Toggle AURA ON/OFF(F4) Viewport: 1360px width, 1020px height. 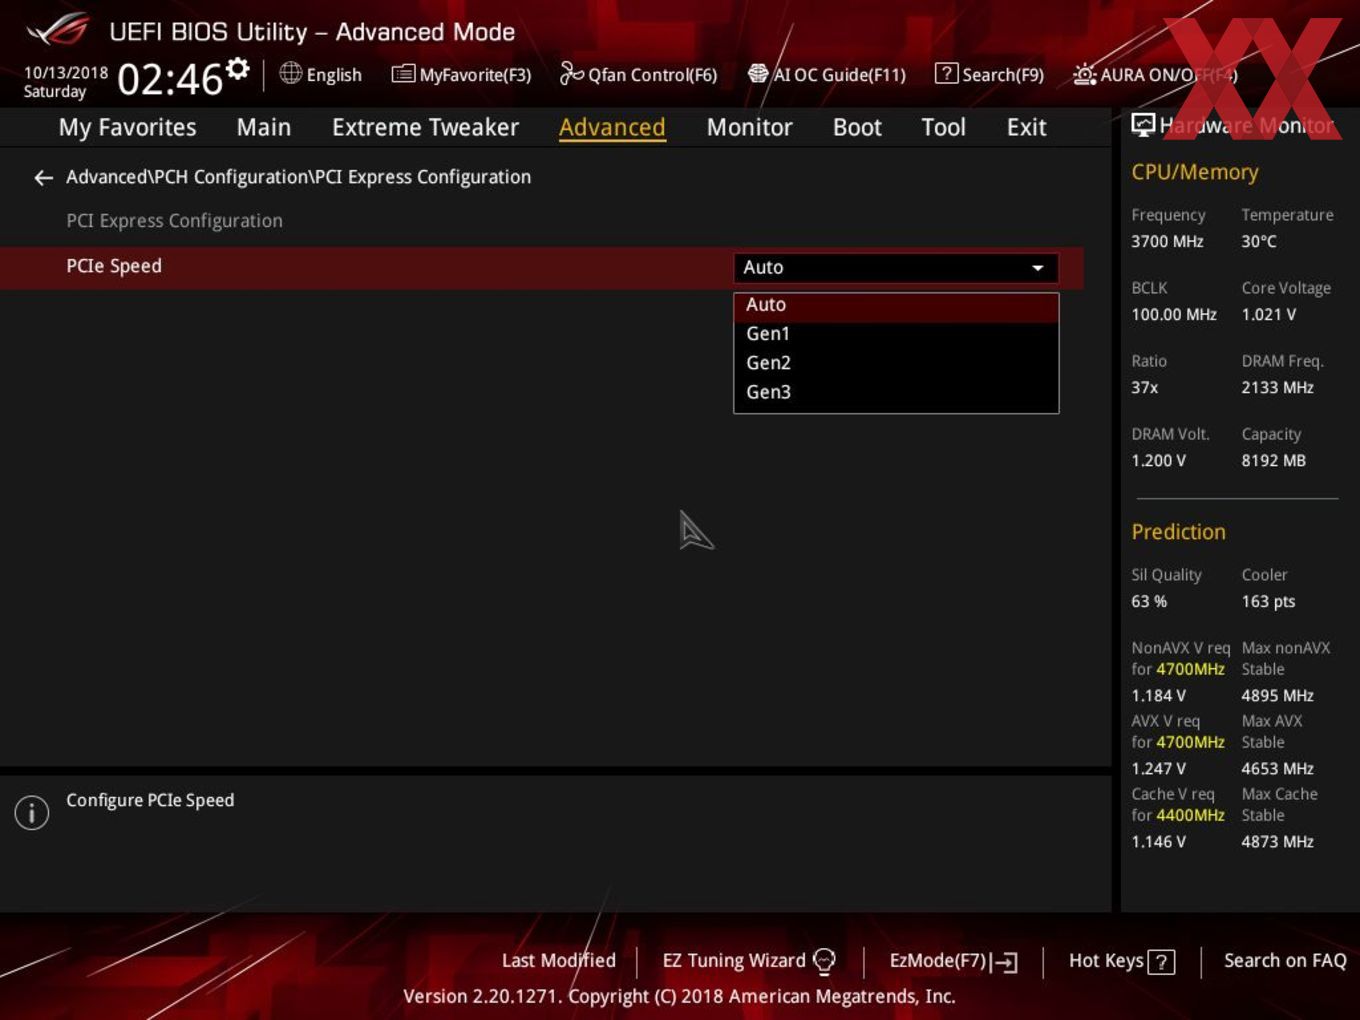pos(1155,74)
